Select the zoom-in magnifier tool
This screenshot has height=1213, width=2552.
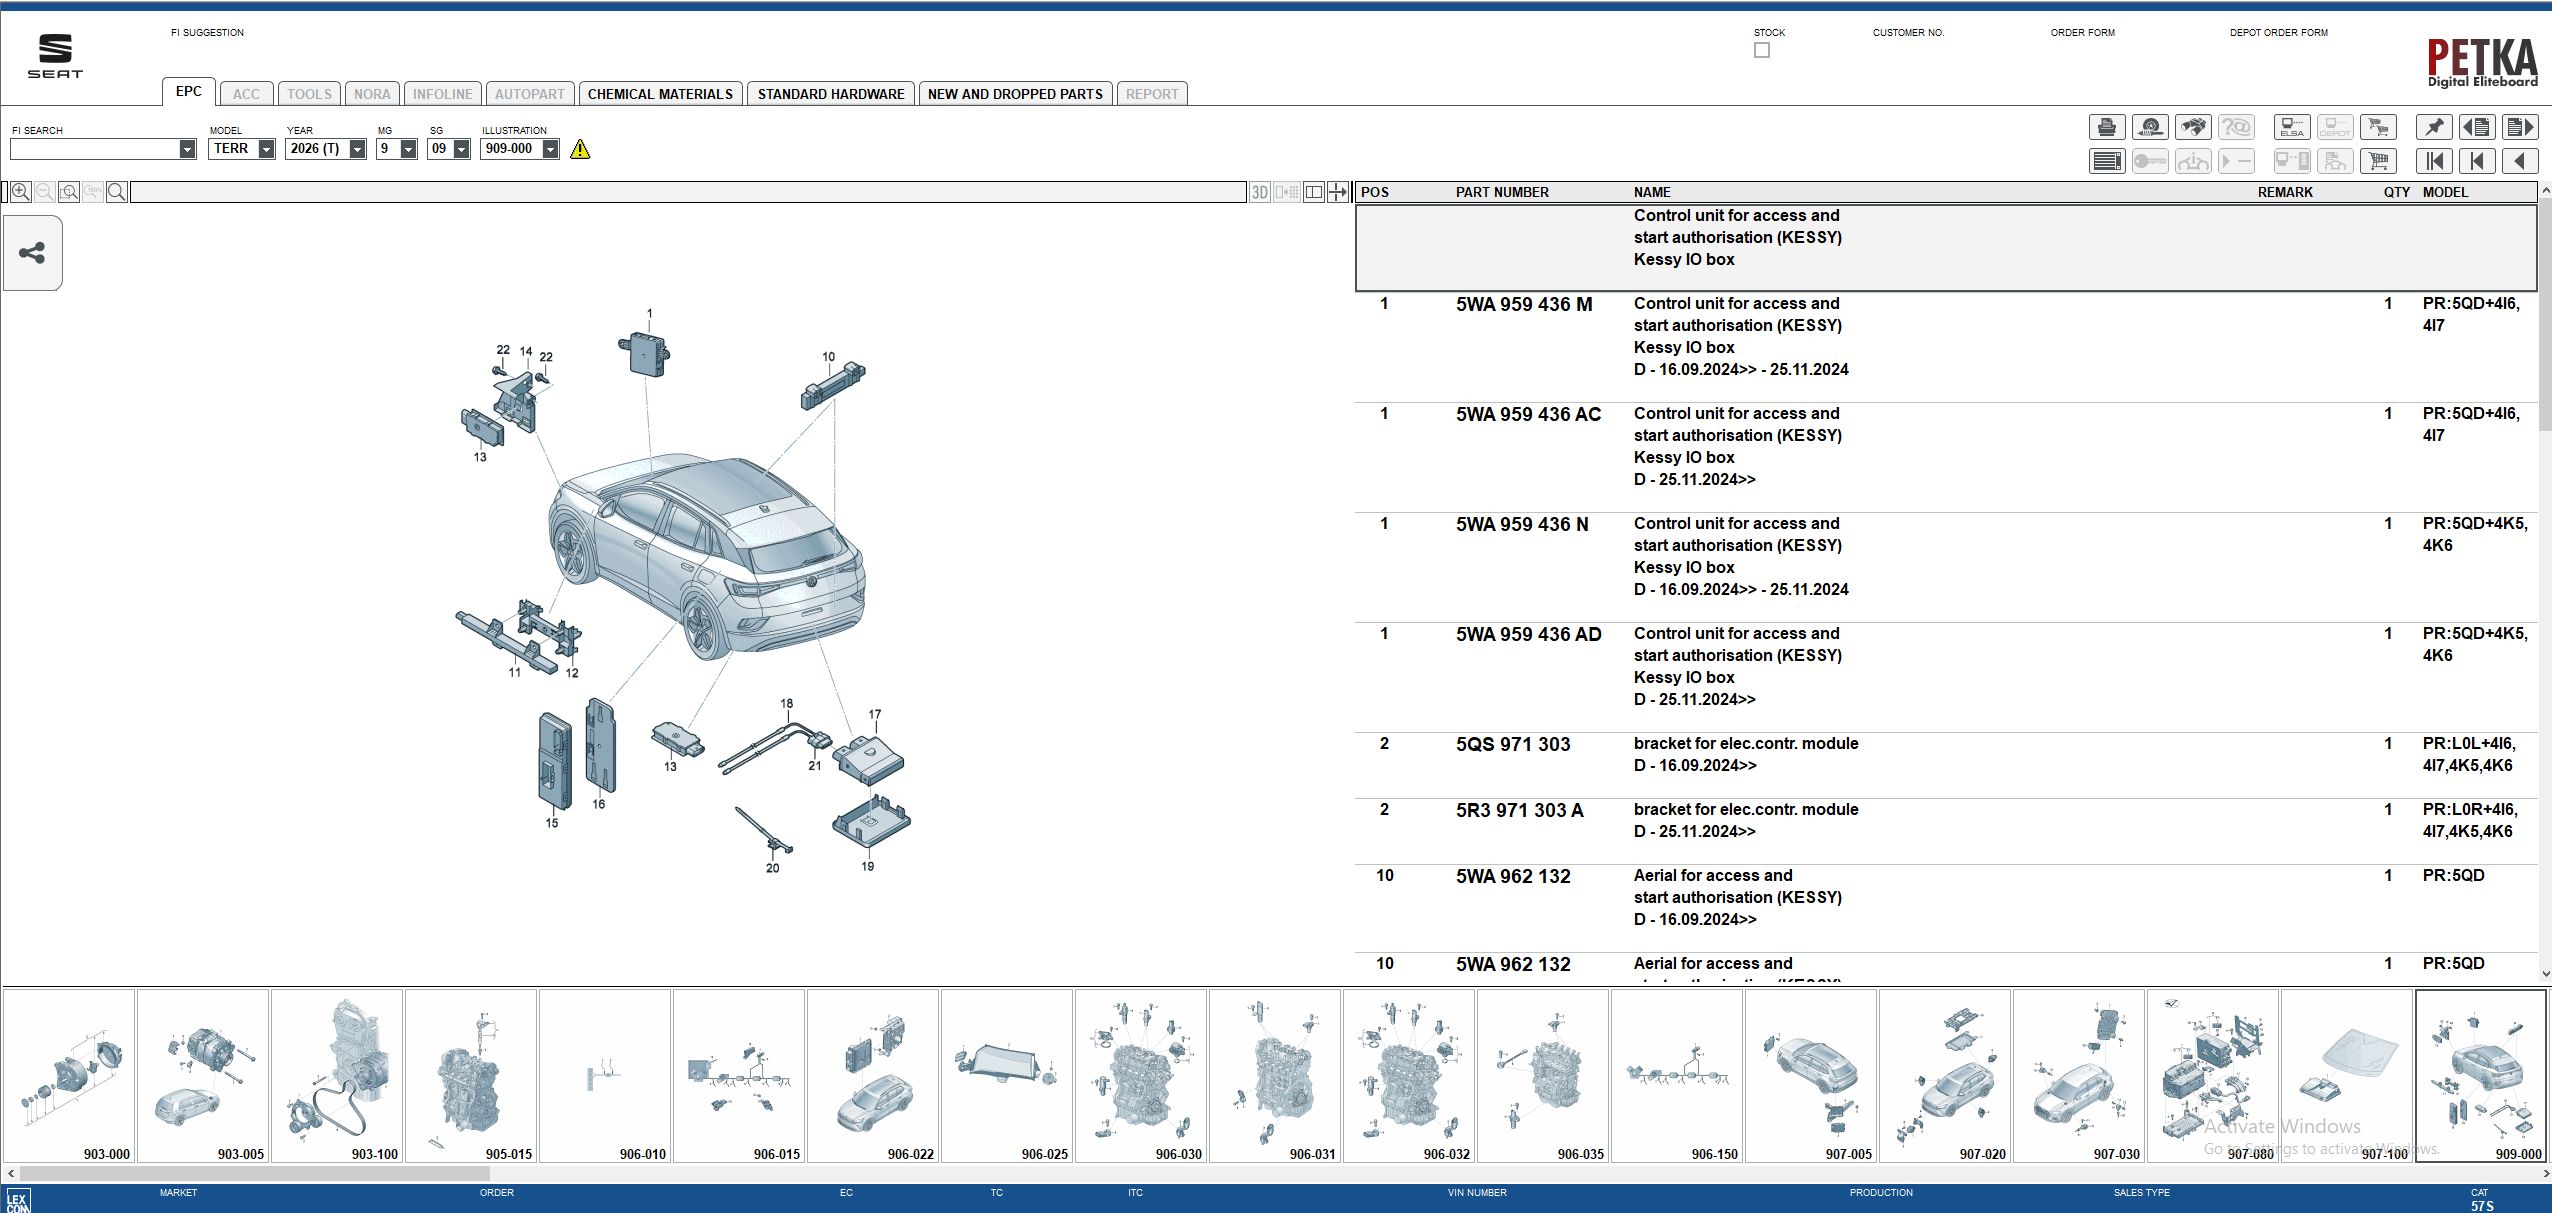pyautogui.click(x=21, y=191)
